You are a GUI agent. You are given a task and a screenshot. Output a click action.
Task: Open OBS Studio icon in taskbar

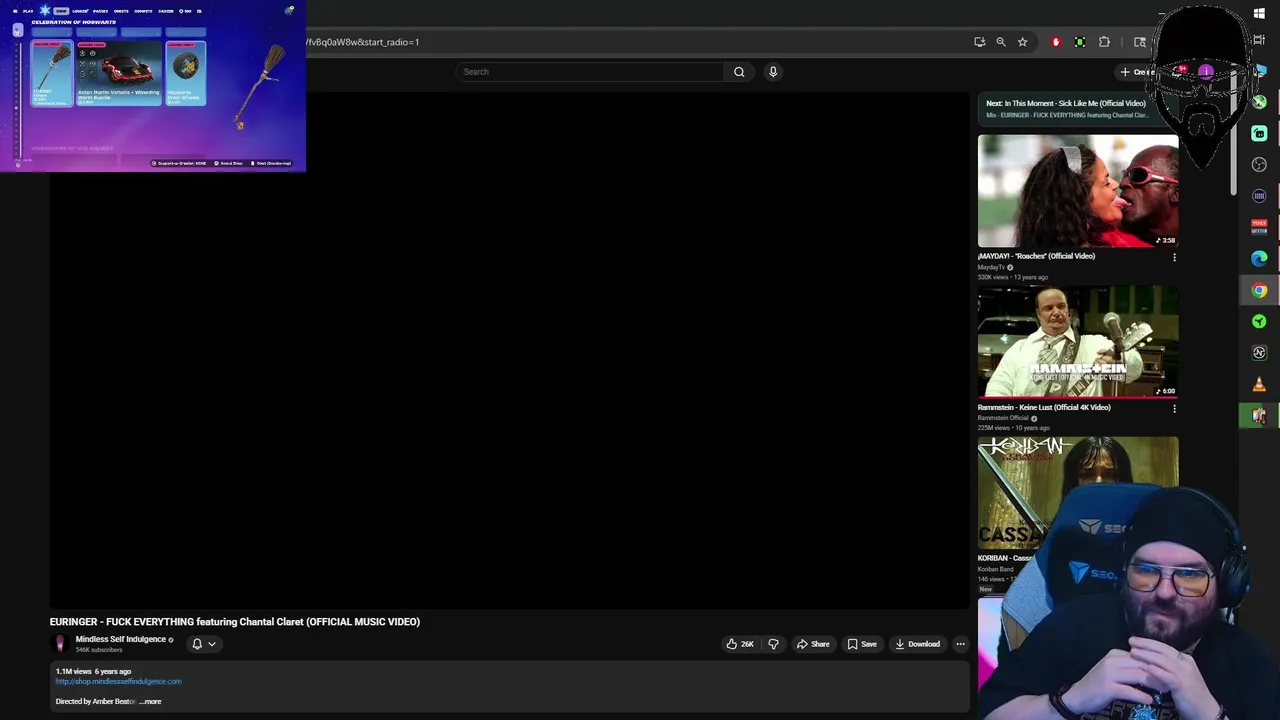pos(1259,164)
